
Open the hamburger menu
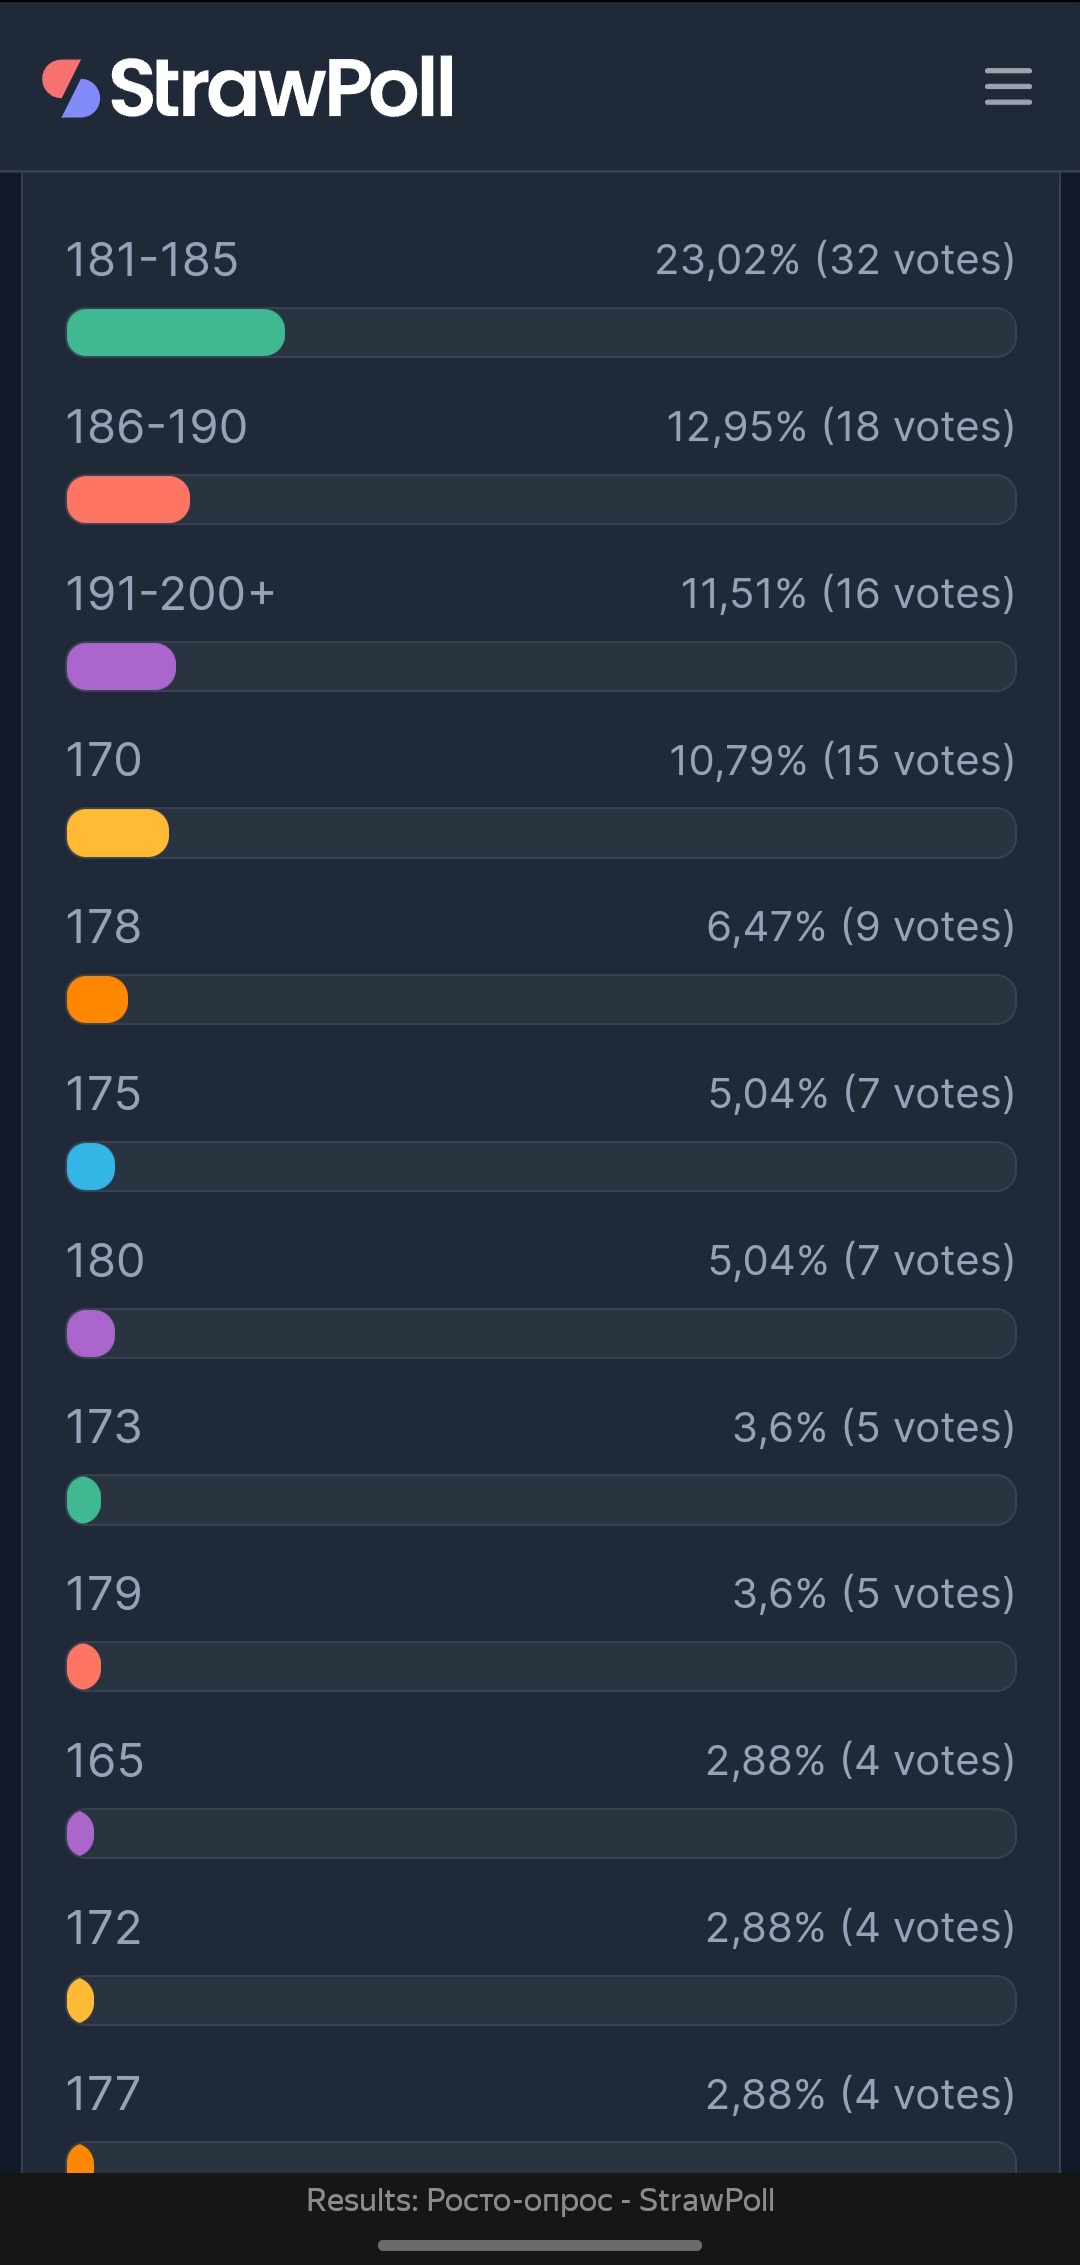[1008, 87]
